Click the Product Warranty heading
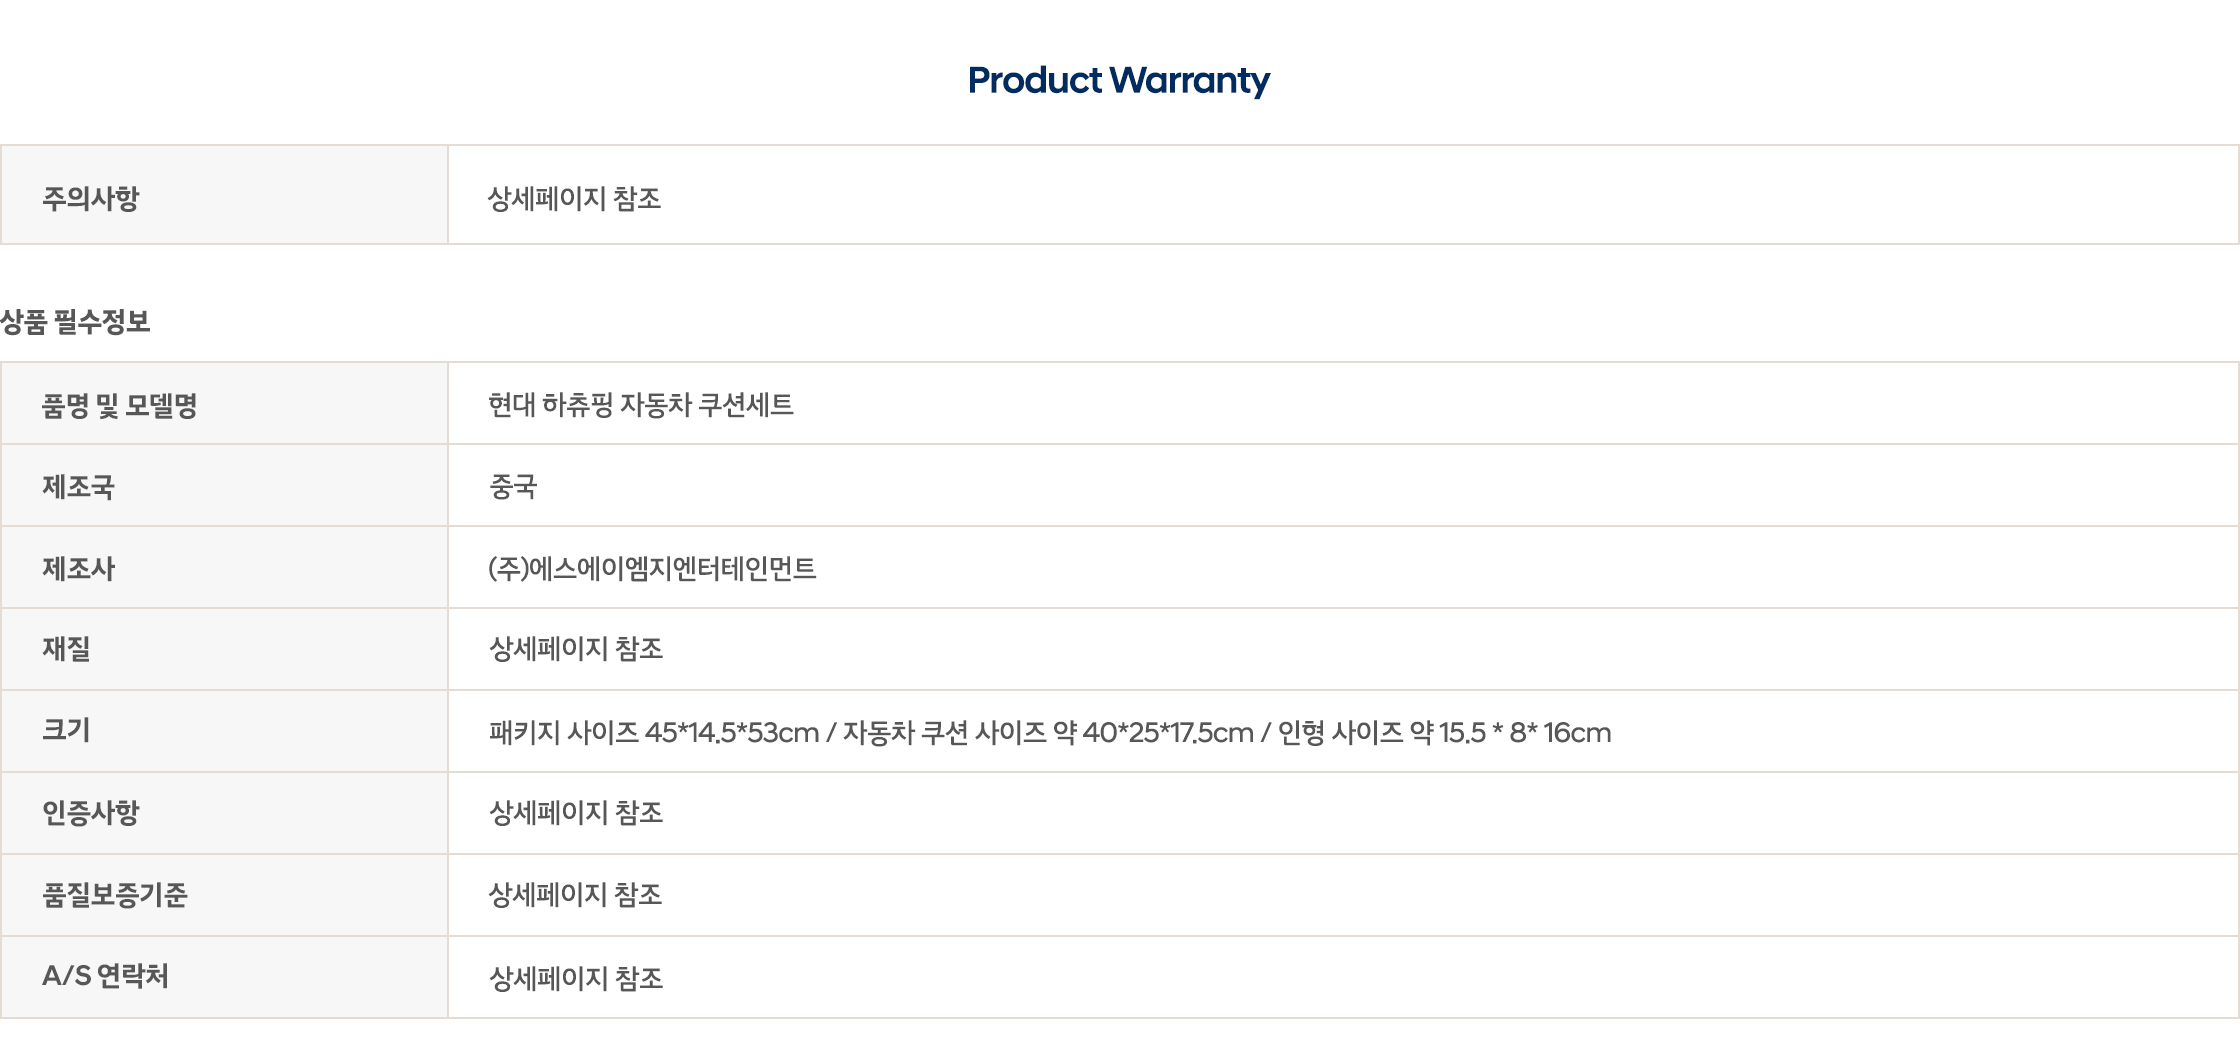Screen dimensions: 2240x1045 click(x=1119, y=80)
